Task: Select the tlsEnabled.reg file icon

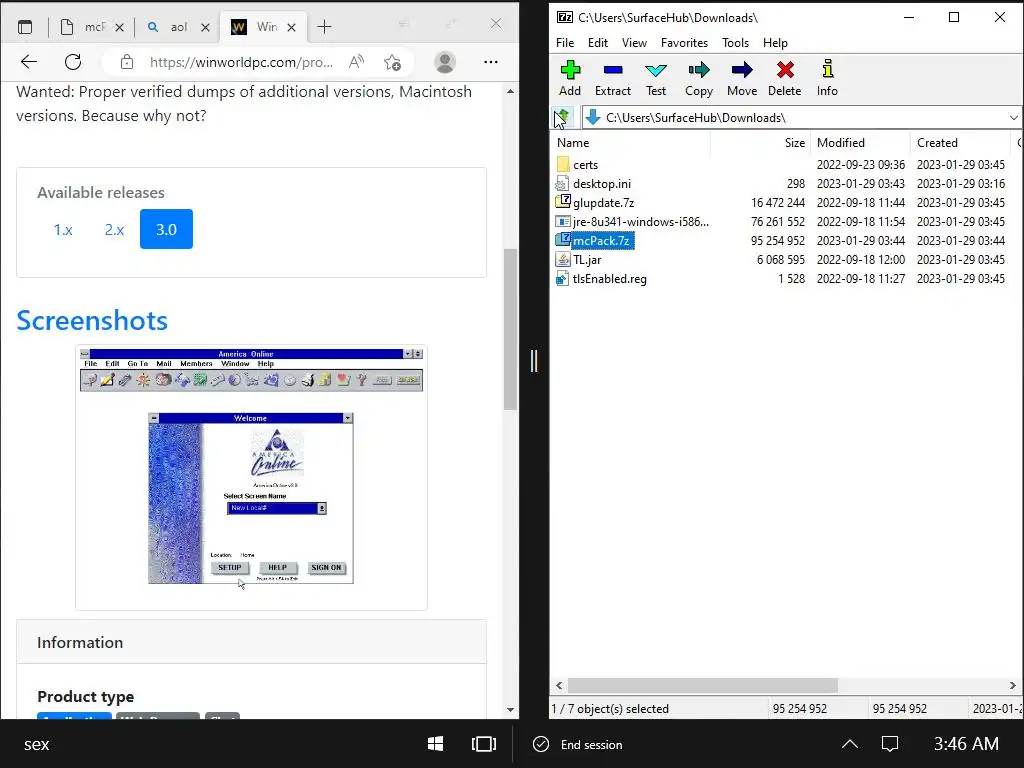Action: click(x=562, y=279)
